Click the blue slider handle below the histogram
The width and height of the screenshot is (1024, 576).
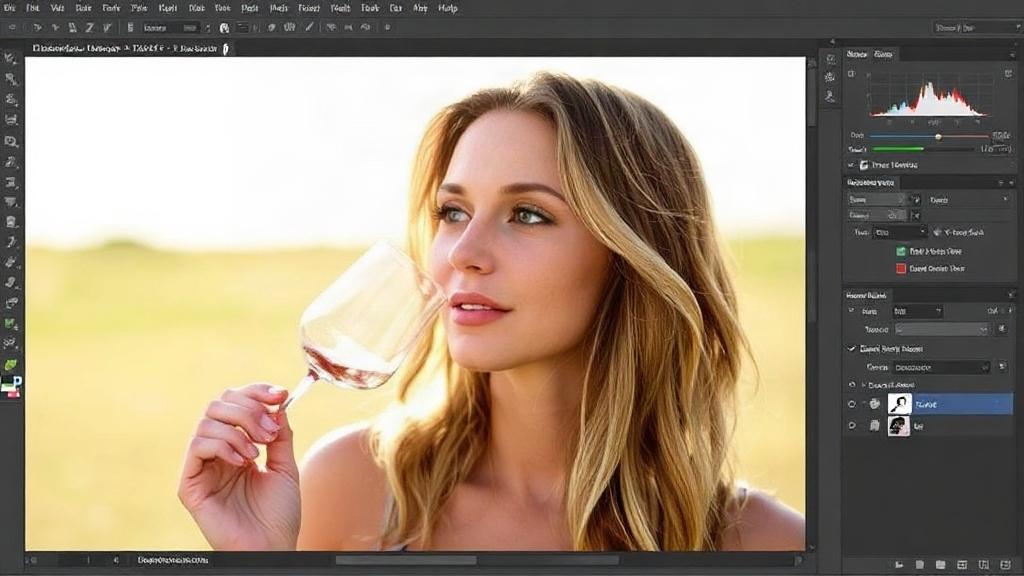(938, 136)
